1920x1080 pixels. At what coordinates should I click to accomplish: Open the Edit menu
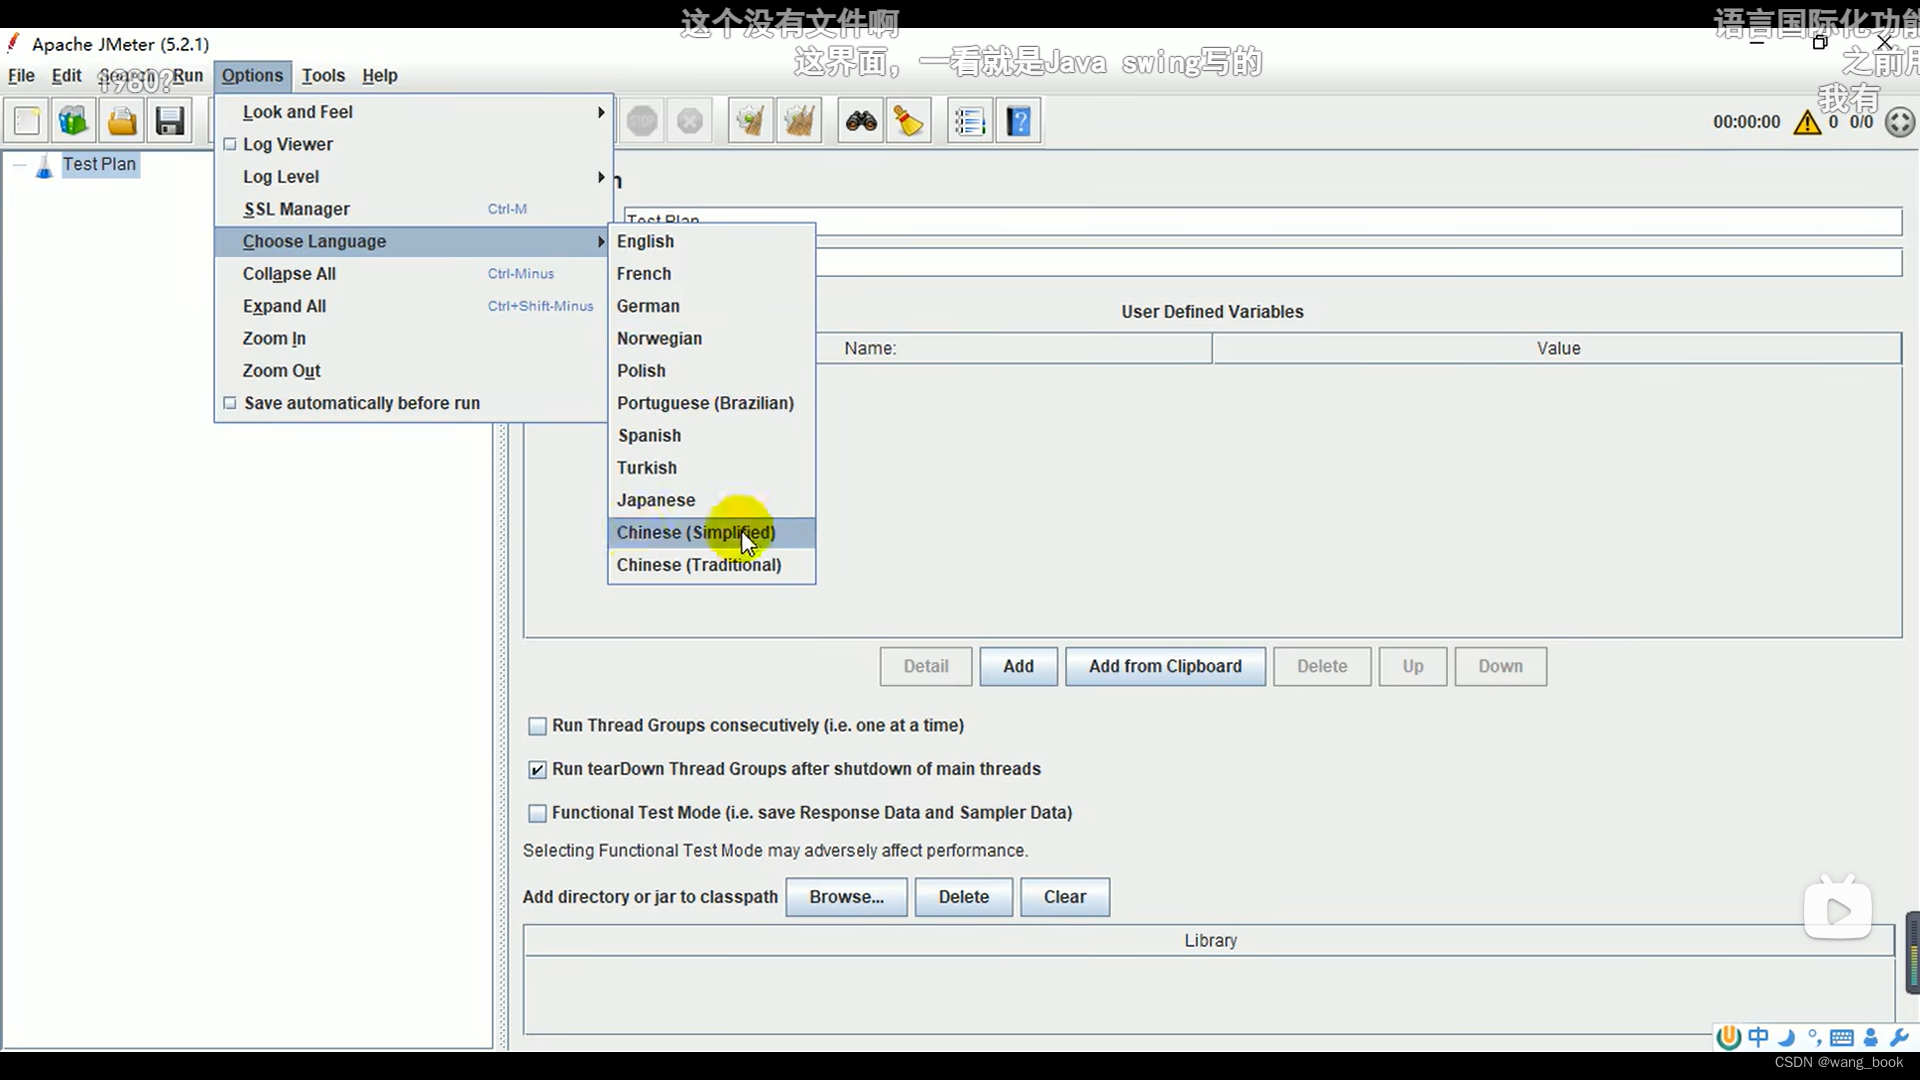click(x=66, y=75)
